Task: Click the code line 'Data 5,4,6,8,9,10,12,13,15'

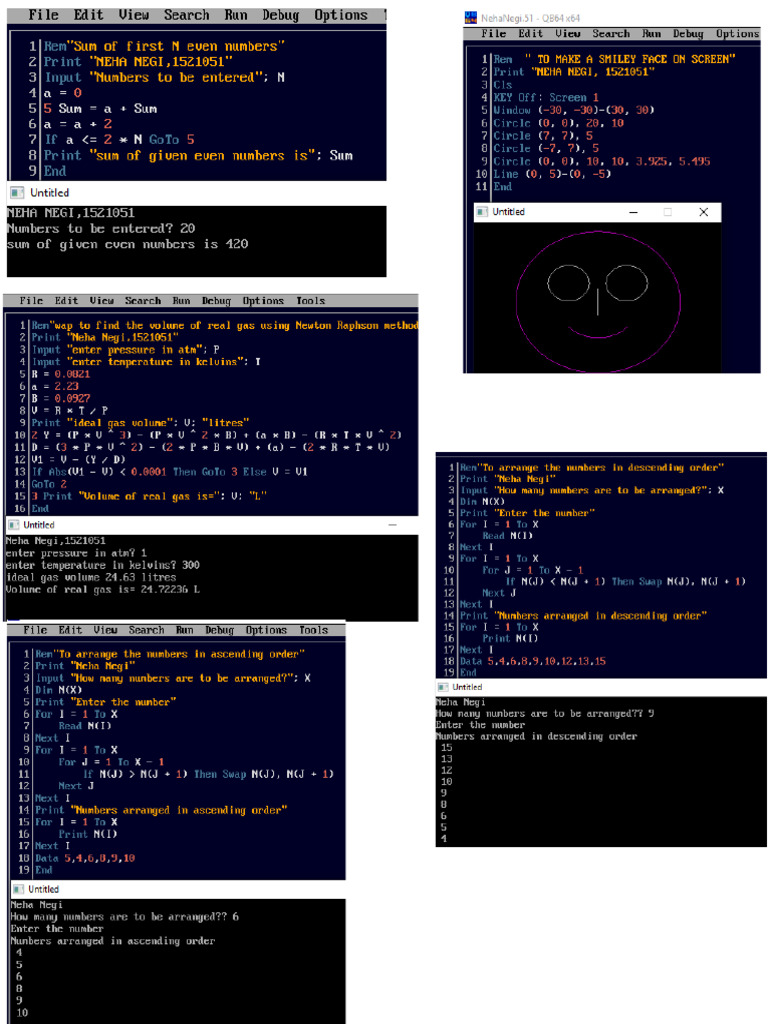Action: (533, 662)
